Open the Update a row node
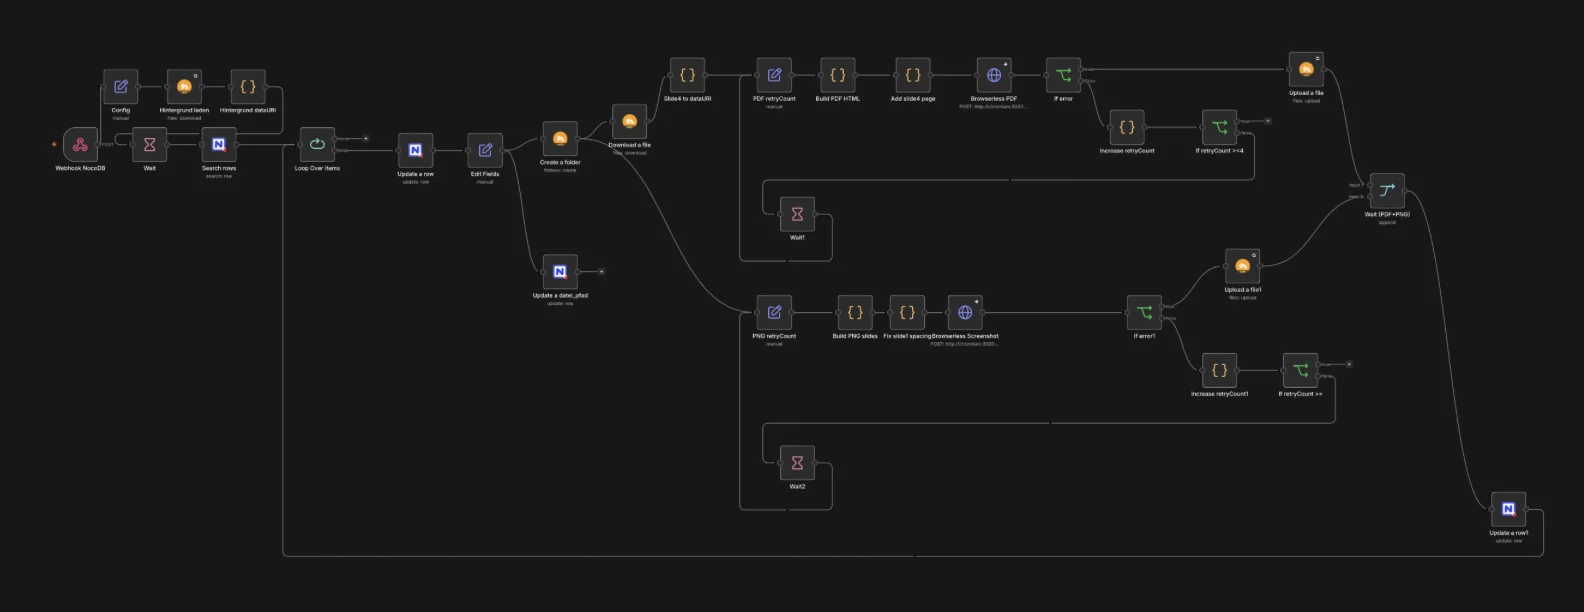The height and width of the screenshot is (612, 1584). 415,151
